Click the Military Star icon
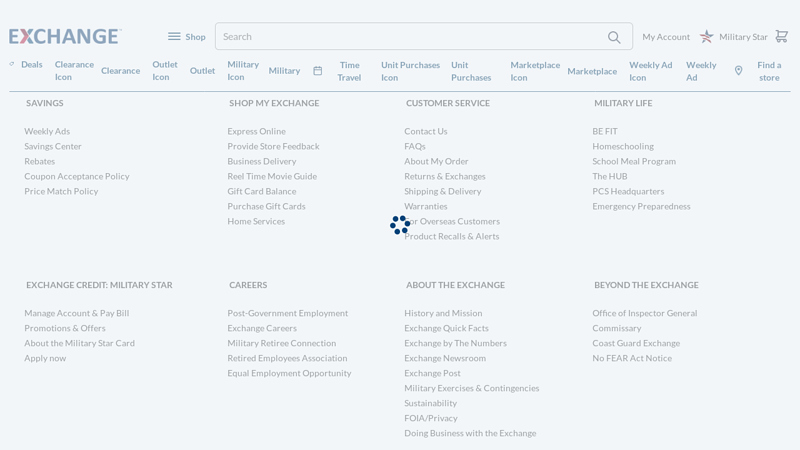This screenshot has width=800, height=450. click(707, 37)
